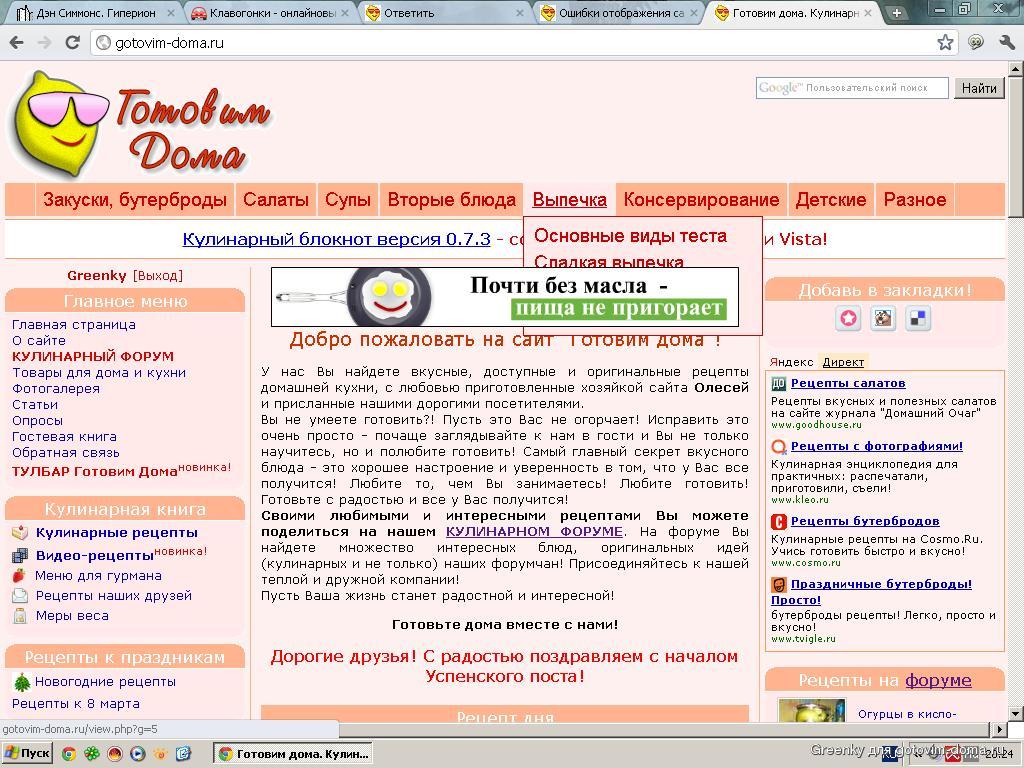This screenshot has height=768, width=1024.
Task: Click the Christmas tree icon beside Новогодние рецепты
Action: pyautogui.click(x=22, y=682)
